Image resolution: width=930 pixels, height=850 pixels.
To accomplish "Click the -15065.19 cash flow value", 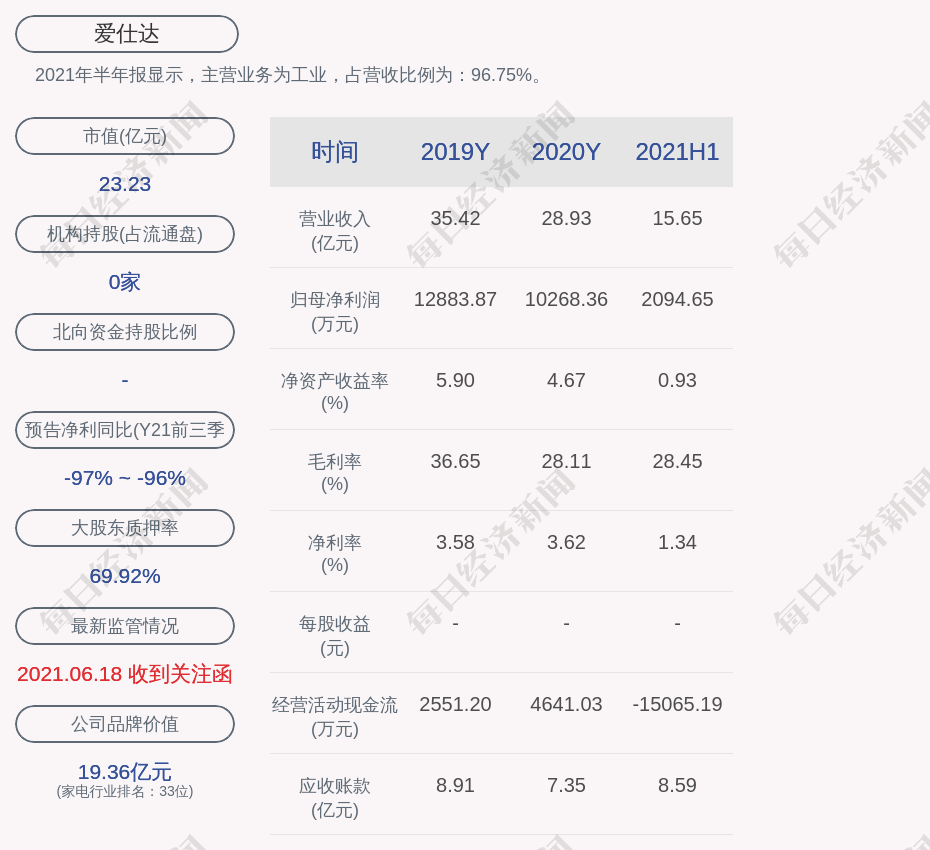I will 677,704.
